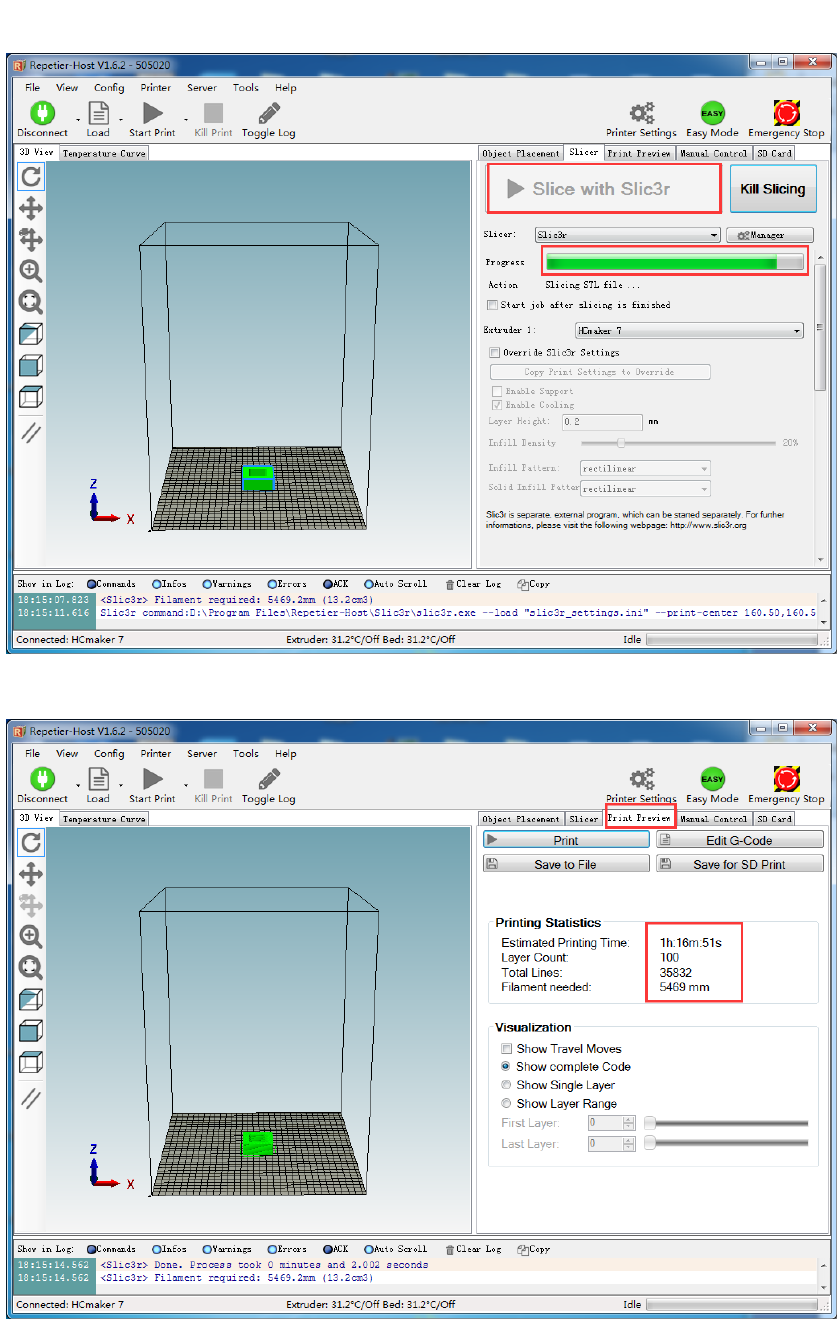Click the Load file icon in the Print Preview window
This screenshot has height=1319, width=837.
[98, 778]
